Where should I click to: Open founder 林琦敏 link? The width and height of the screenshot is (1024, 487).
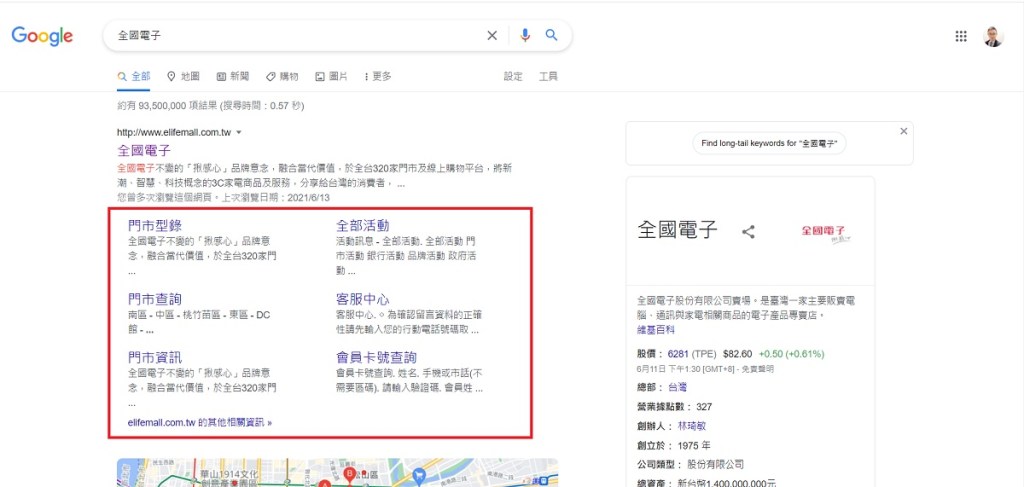pos(692,426)
